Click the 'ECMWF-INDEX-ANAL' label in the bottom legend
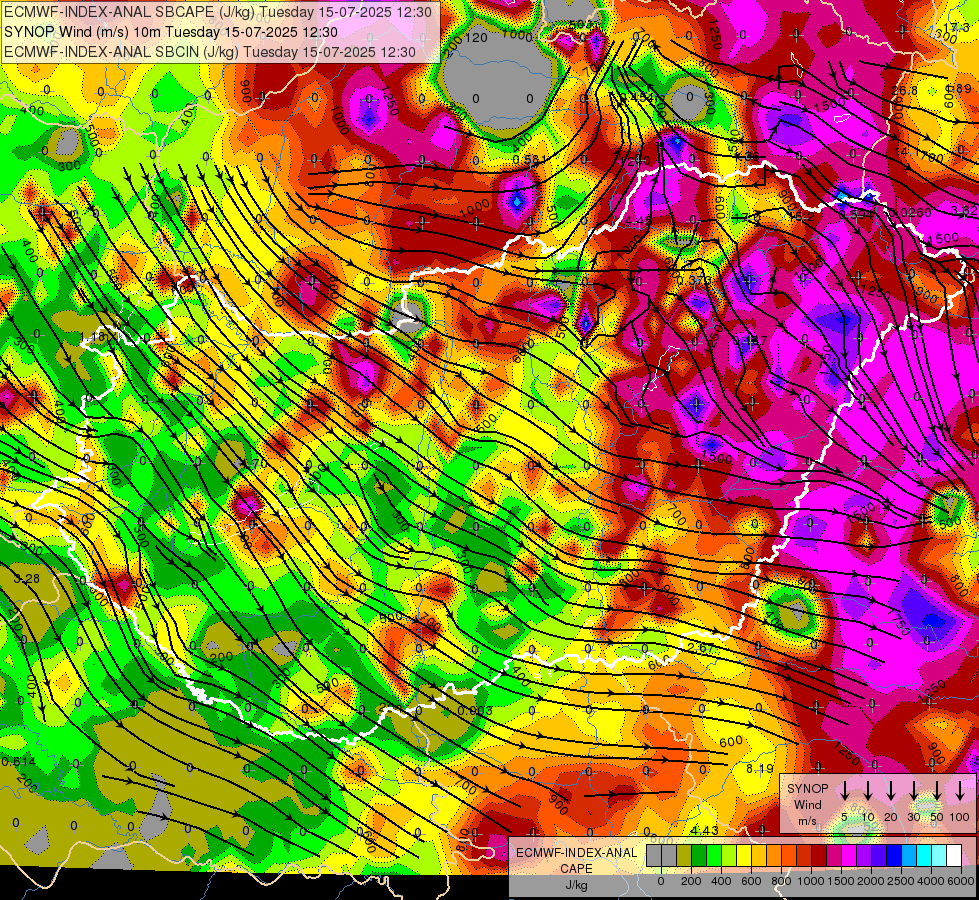Image resolution: width=979 pixels, height=900 pixels. [x=576, y=853]
